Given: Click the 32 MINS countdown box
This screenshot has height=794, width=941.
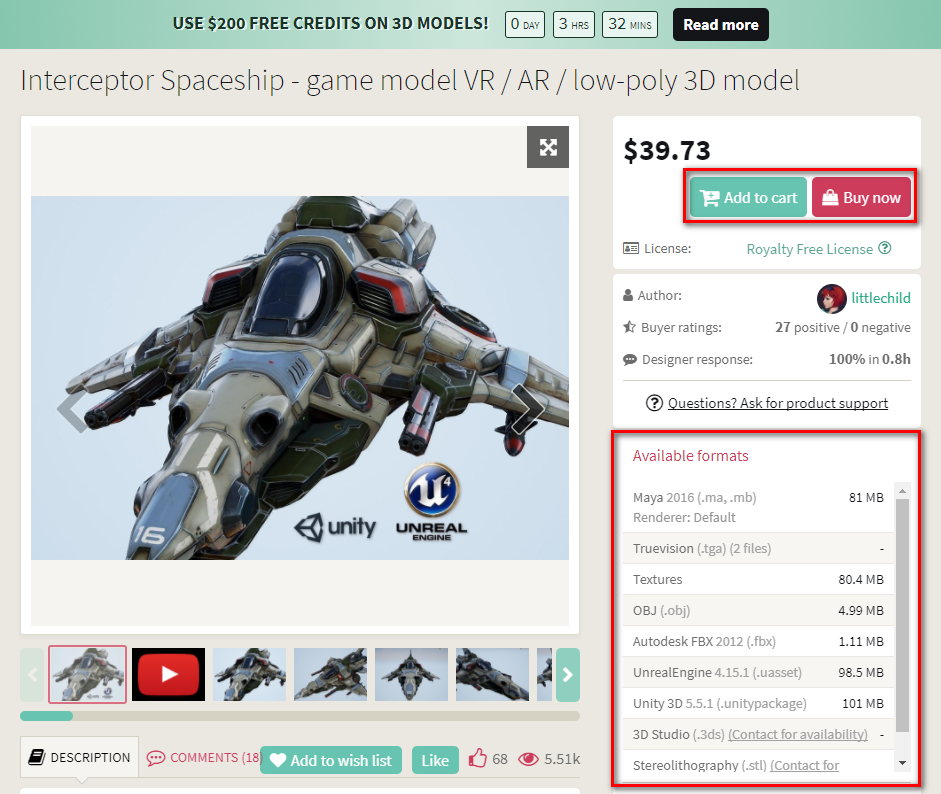Looking at the screenshot, I should (630, 25).
